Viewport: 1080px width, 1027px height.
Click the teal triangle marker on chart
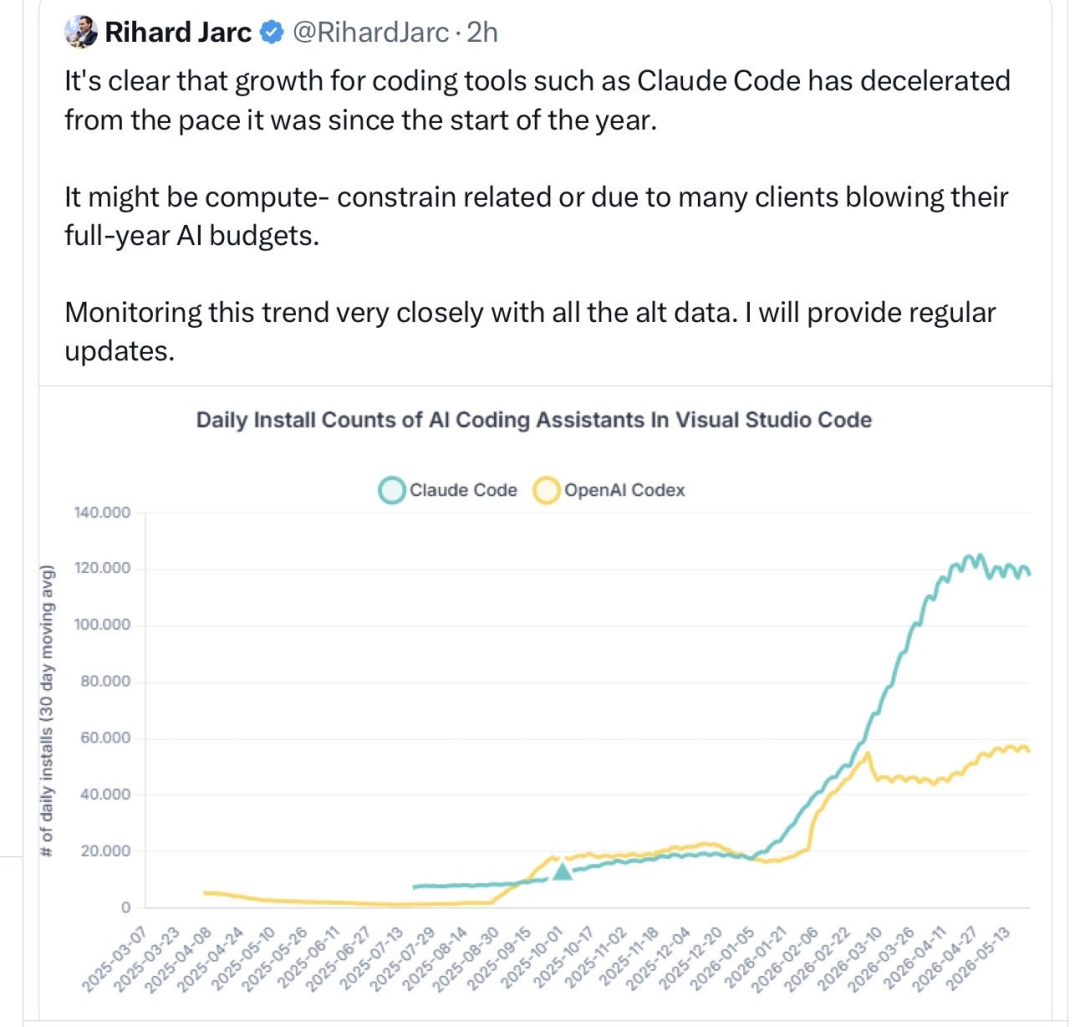point(563,871)
